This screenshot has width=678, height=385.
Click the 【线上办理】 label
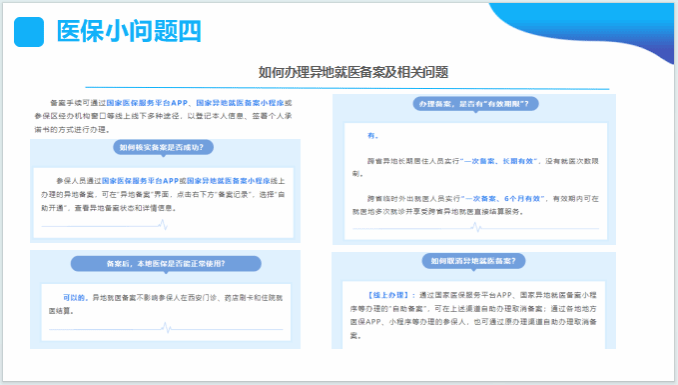point(388,295)
